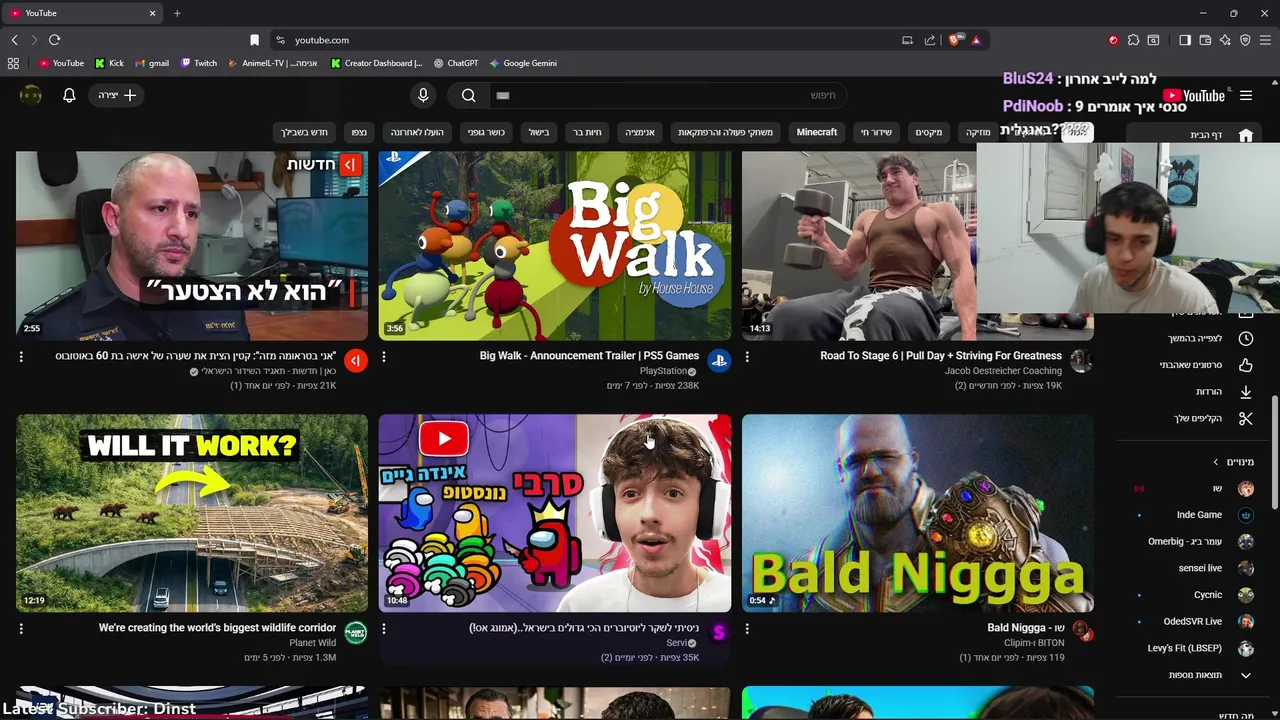The width and height of the screenshot is (1280, 720).
Task: Select the כושר גופני filter chip
Action: click(486, 132)
